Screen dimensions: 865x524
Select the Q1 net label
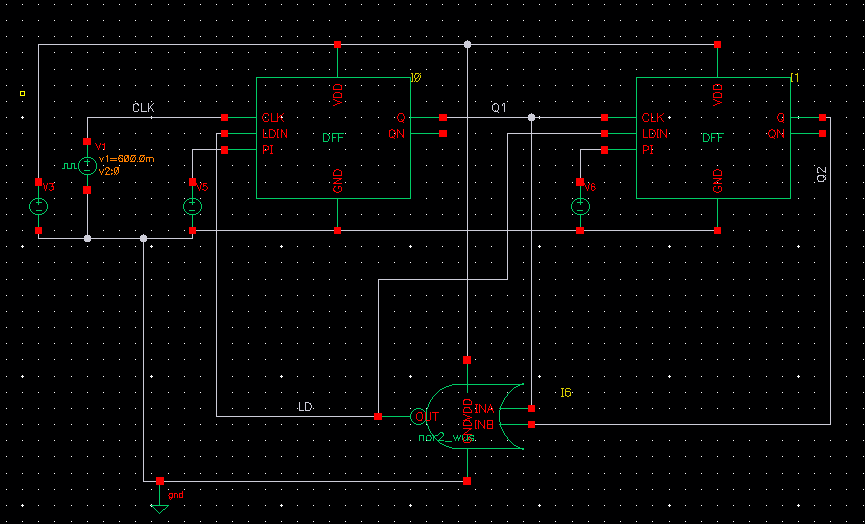click(x=499, y=108)
